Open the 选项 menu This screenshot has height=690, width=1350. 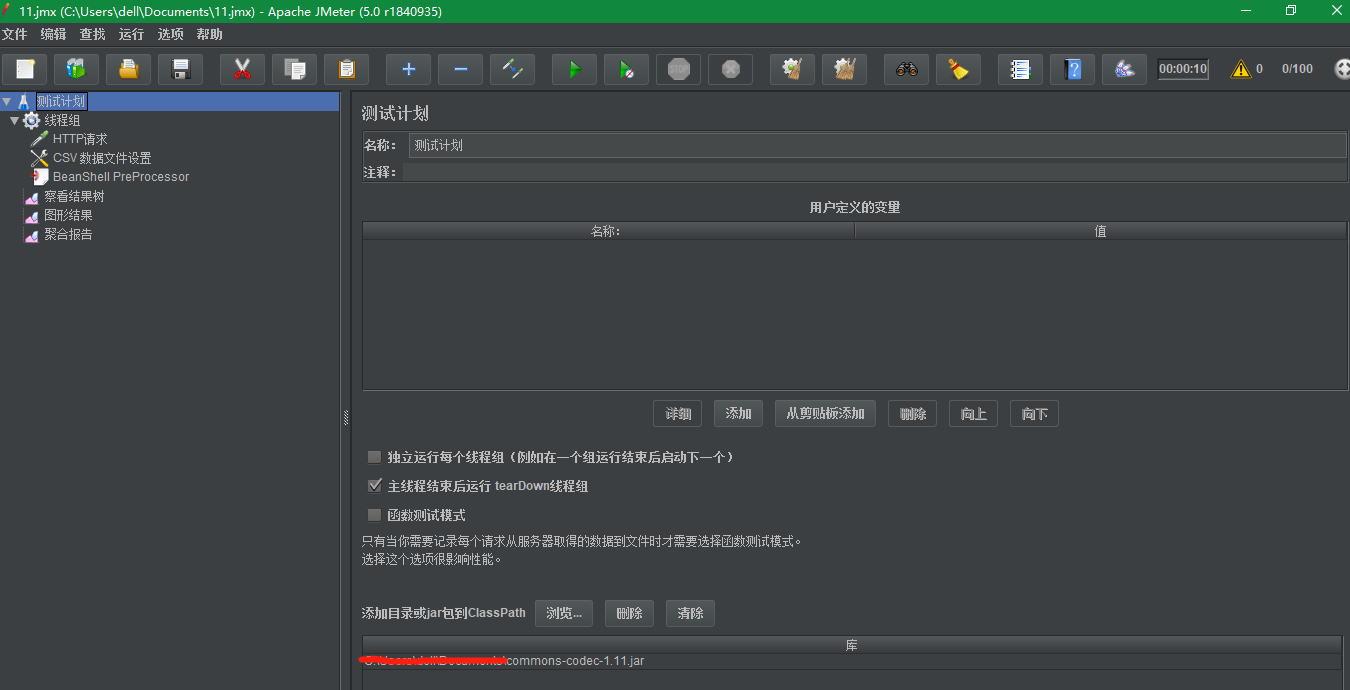[170, 34]
